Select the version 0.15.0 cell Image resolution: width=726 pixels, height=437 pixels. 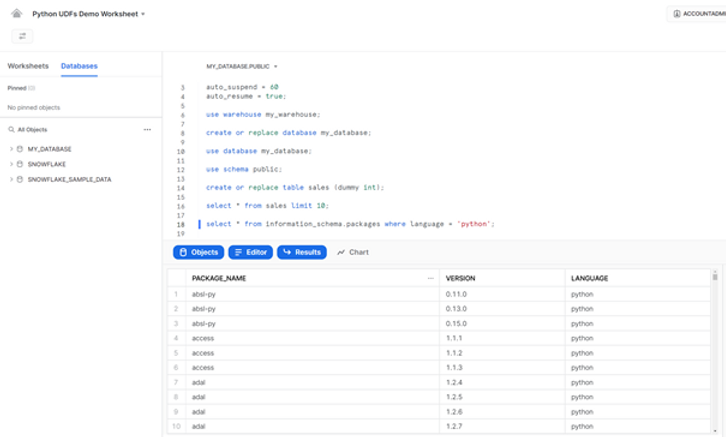click(x=502, y=324)
